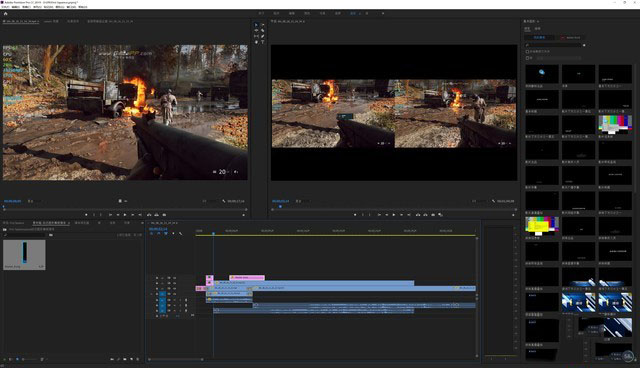The width and height of the screenshot is (640, 368).
Task: Adjust the Project panel thumbnail zoom slider
Action: [29, 359]
